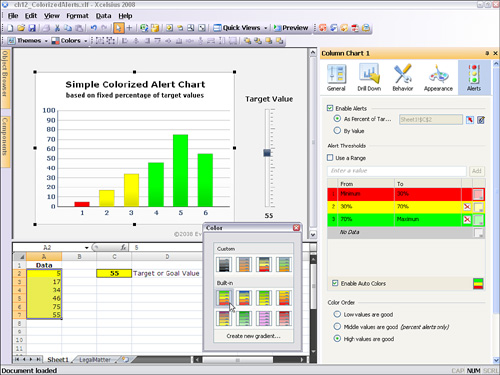The width and height of the screenshot is (500, 375).
Task: Delete the green 70%-Maximum threshold row
Action: (467, 219)
